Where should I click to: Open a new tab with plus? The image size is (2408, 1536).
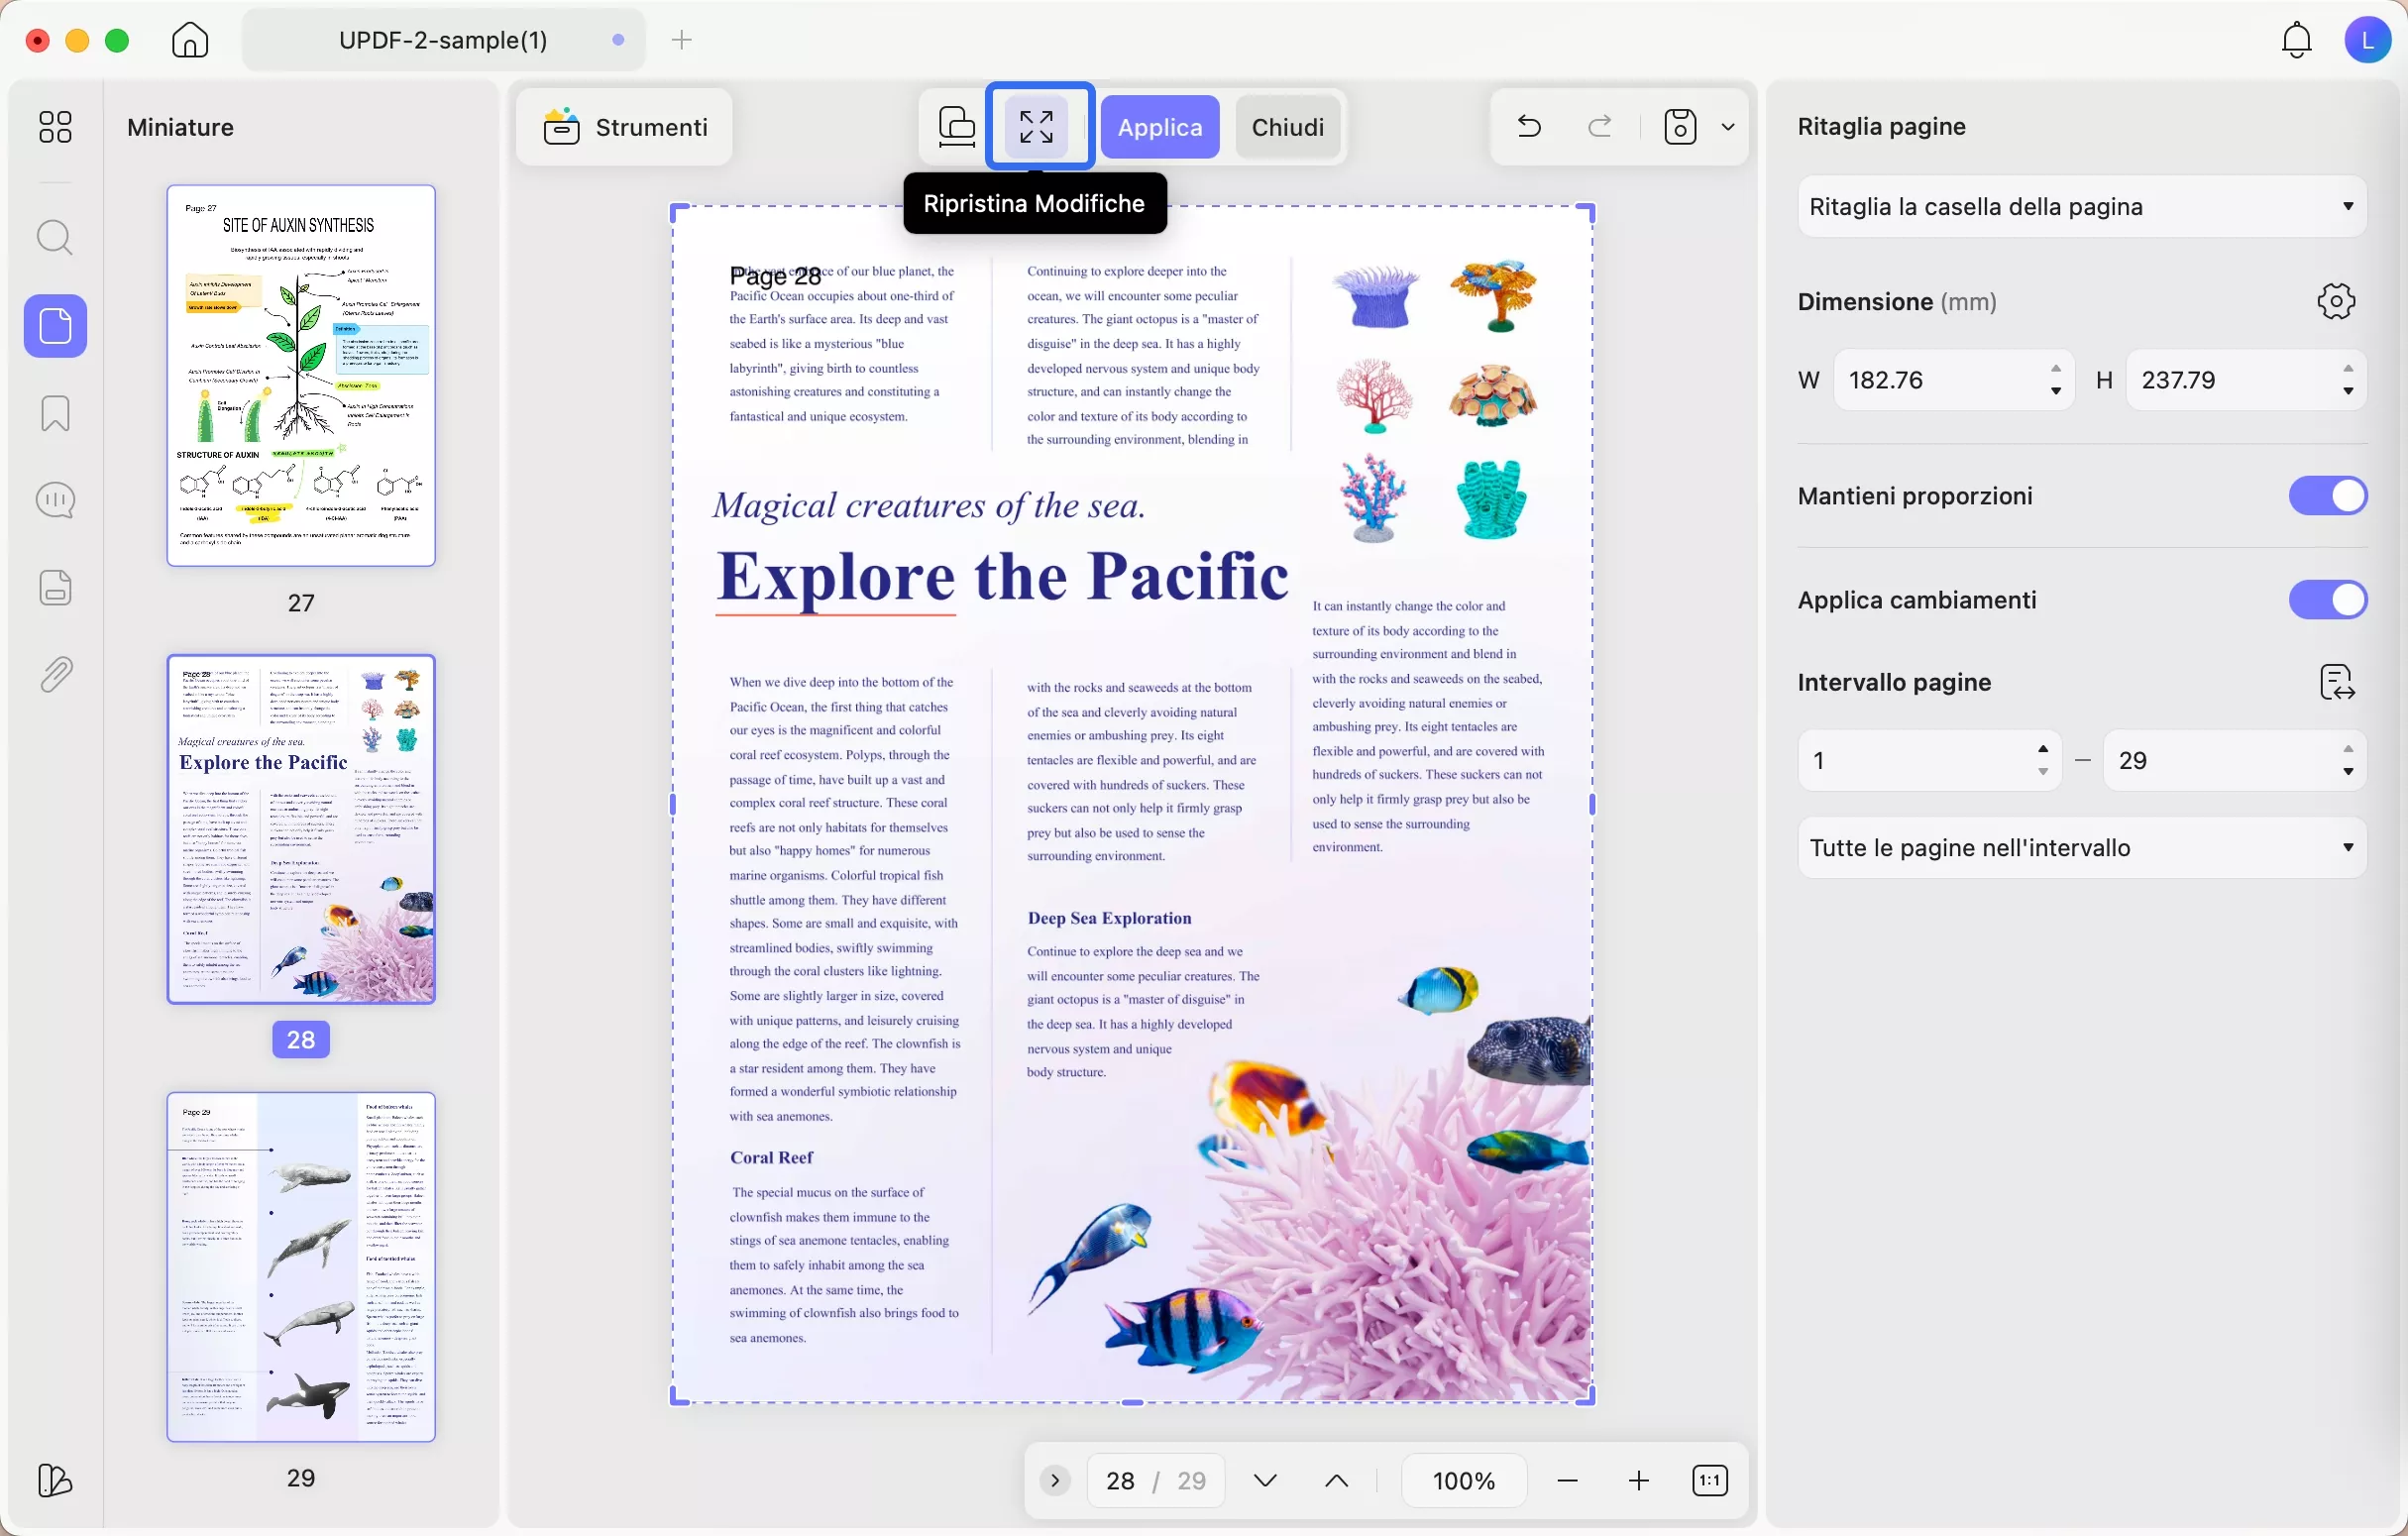[682, 40]
